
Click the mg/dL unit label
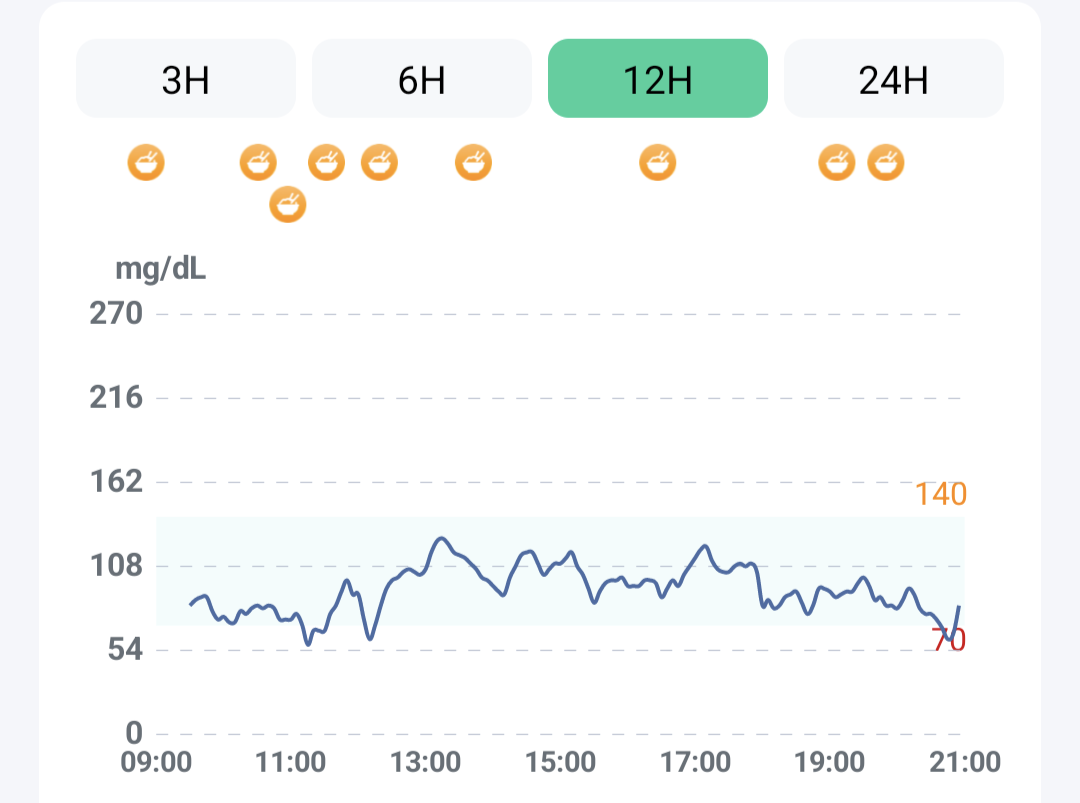click(161, 268)
